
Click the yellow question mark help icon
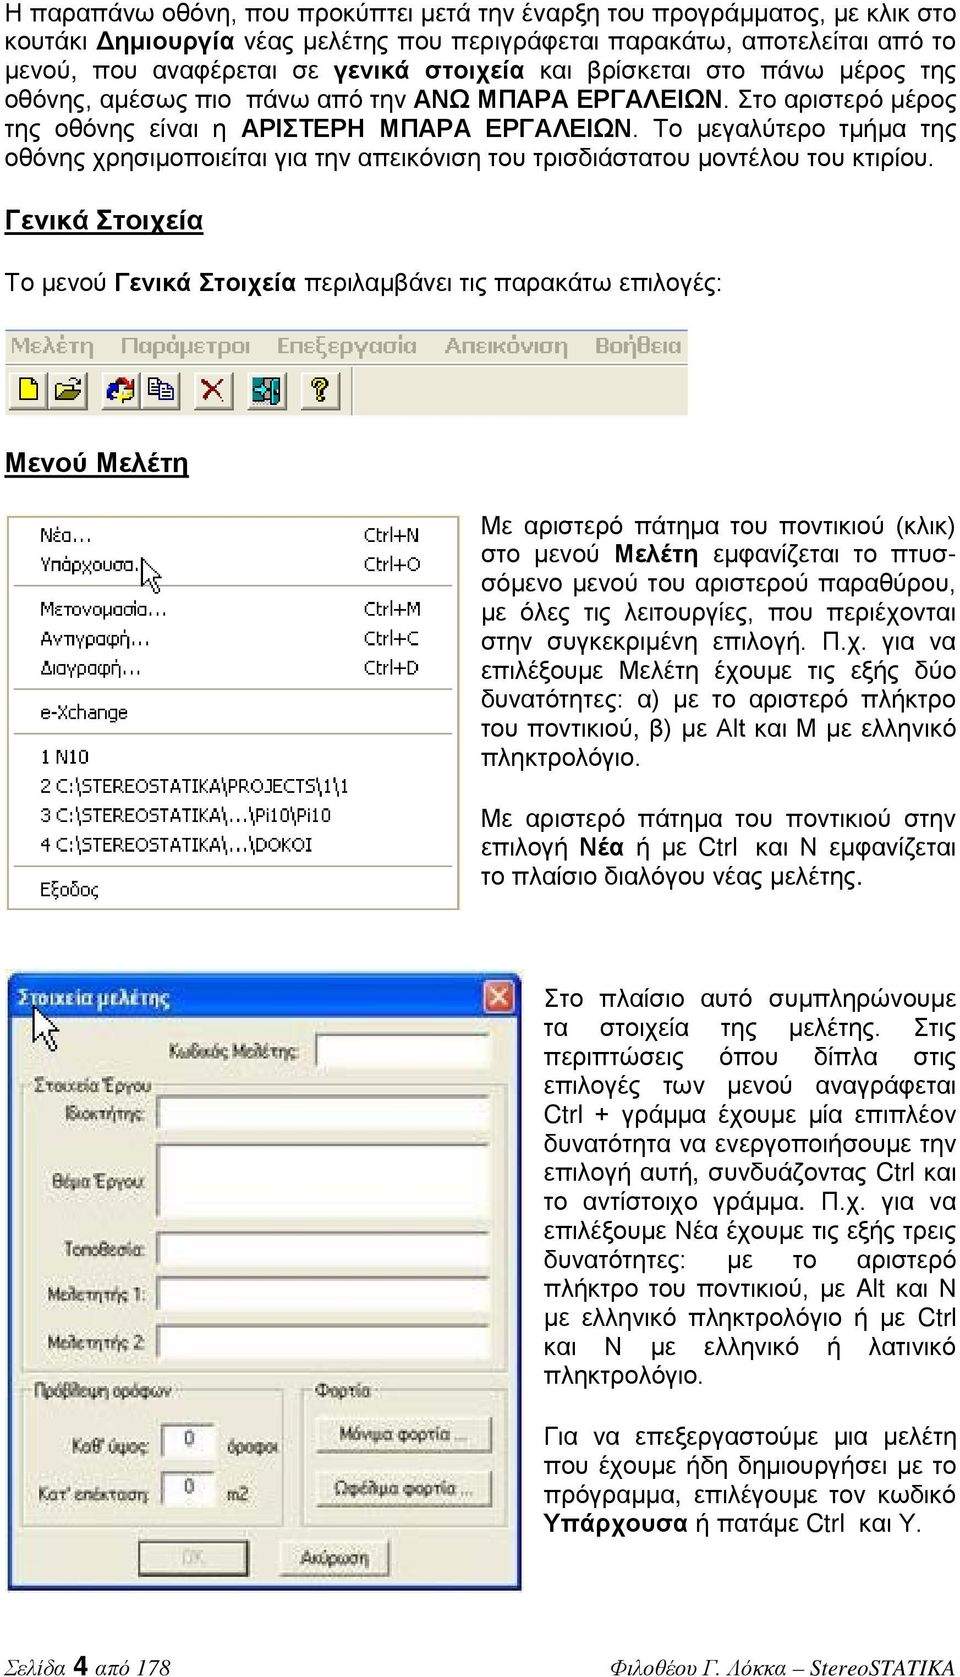point(320,389)
